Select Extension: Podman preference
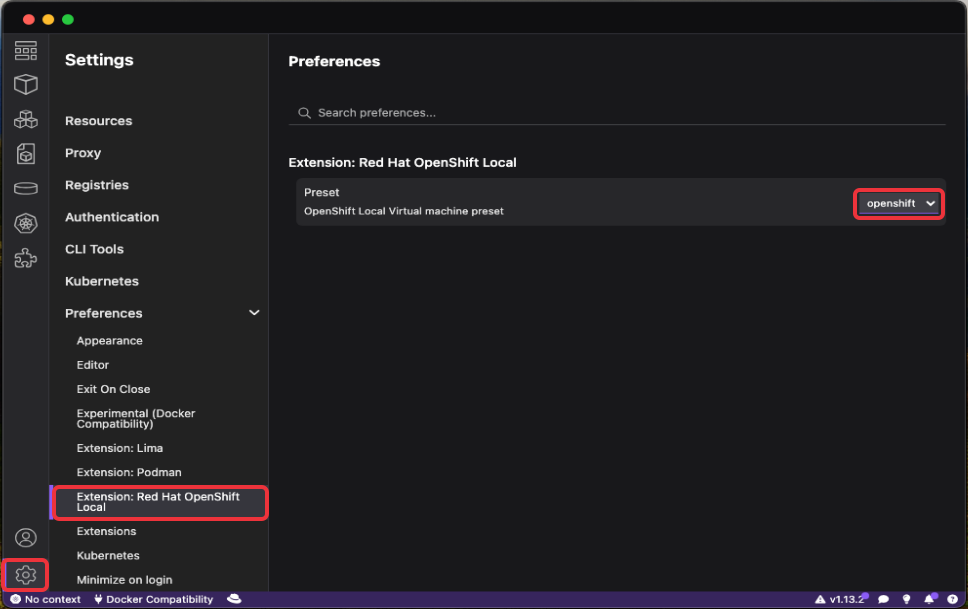The height and width of the screenshot is (609, 968). [x=129, y=472]
